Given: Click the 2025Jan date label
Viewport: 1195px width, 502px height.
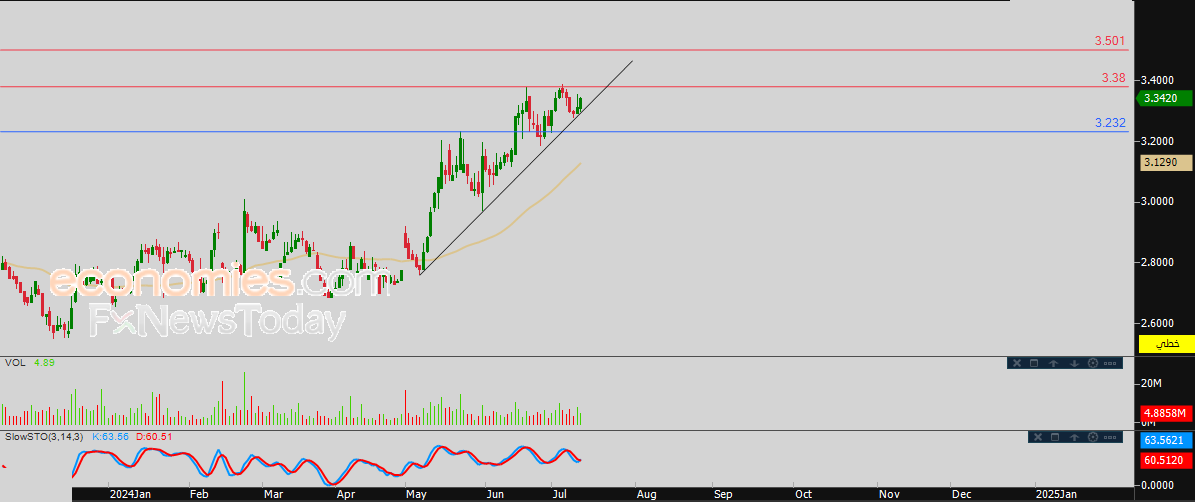Looking at the screenshot, I should 1056,494.
